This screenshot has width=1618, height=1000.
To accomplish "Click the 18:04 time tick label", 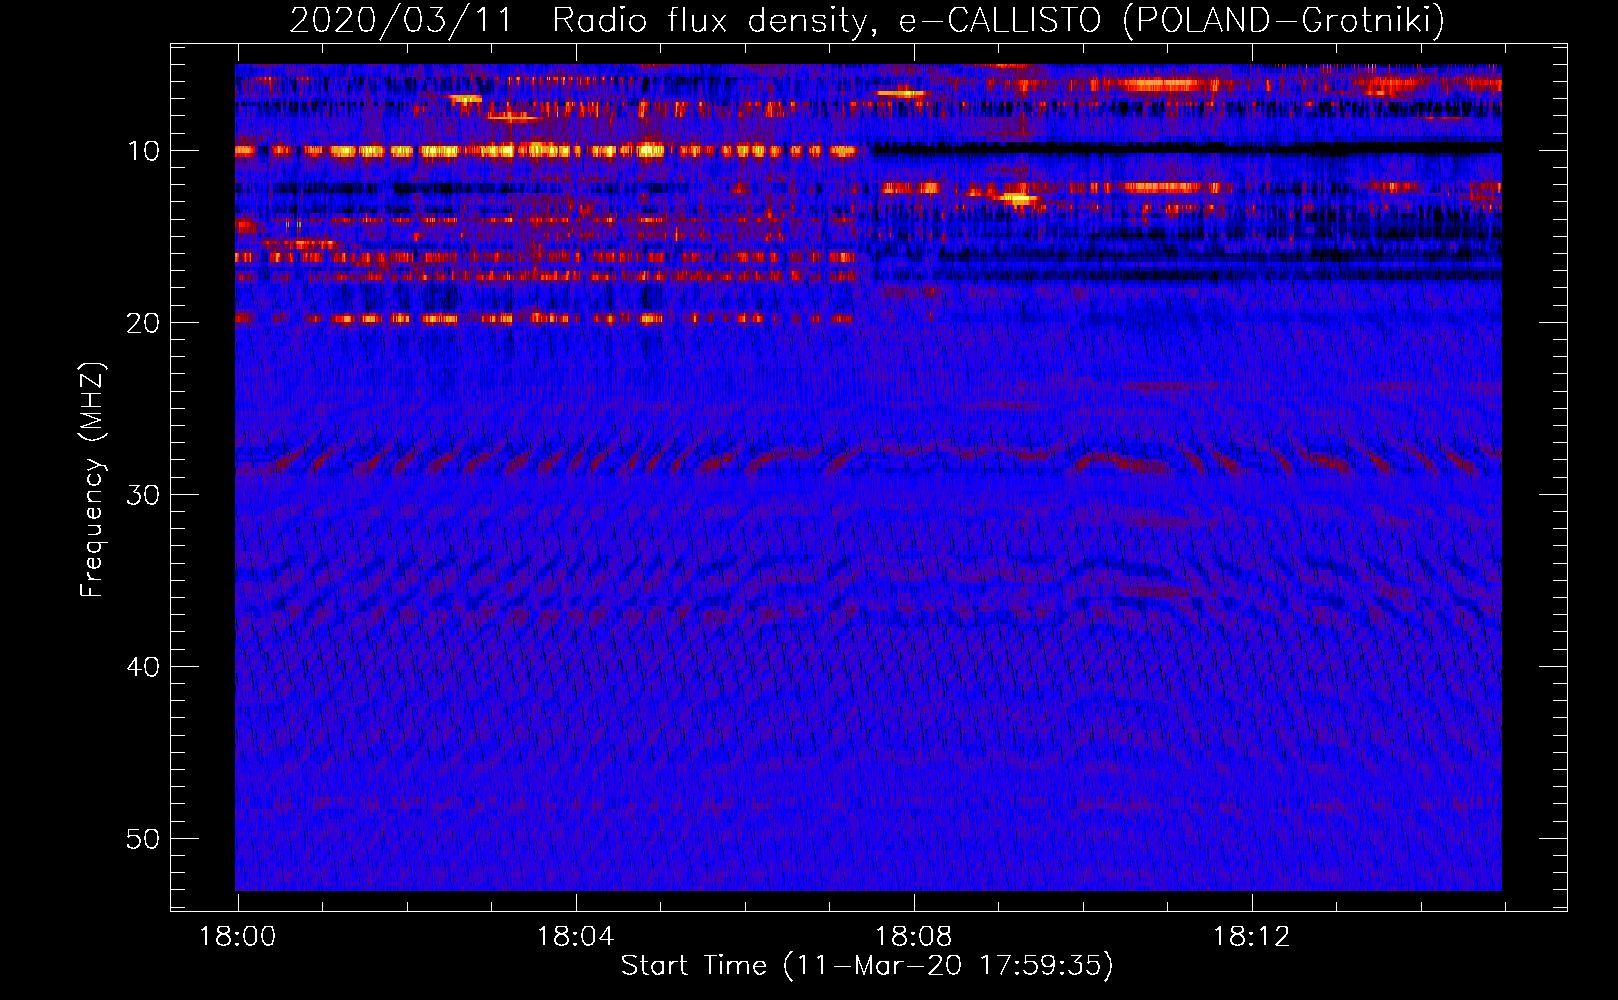I will coord(575,937).
